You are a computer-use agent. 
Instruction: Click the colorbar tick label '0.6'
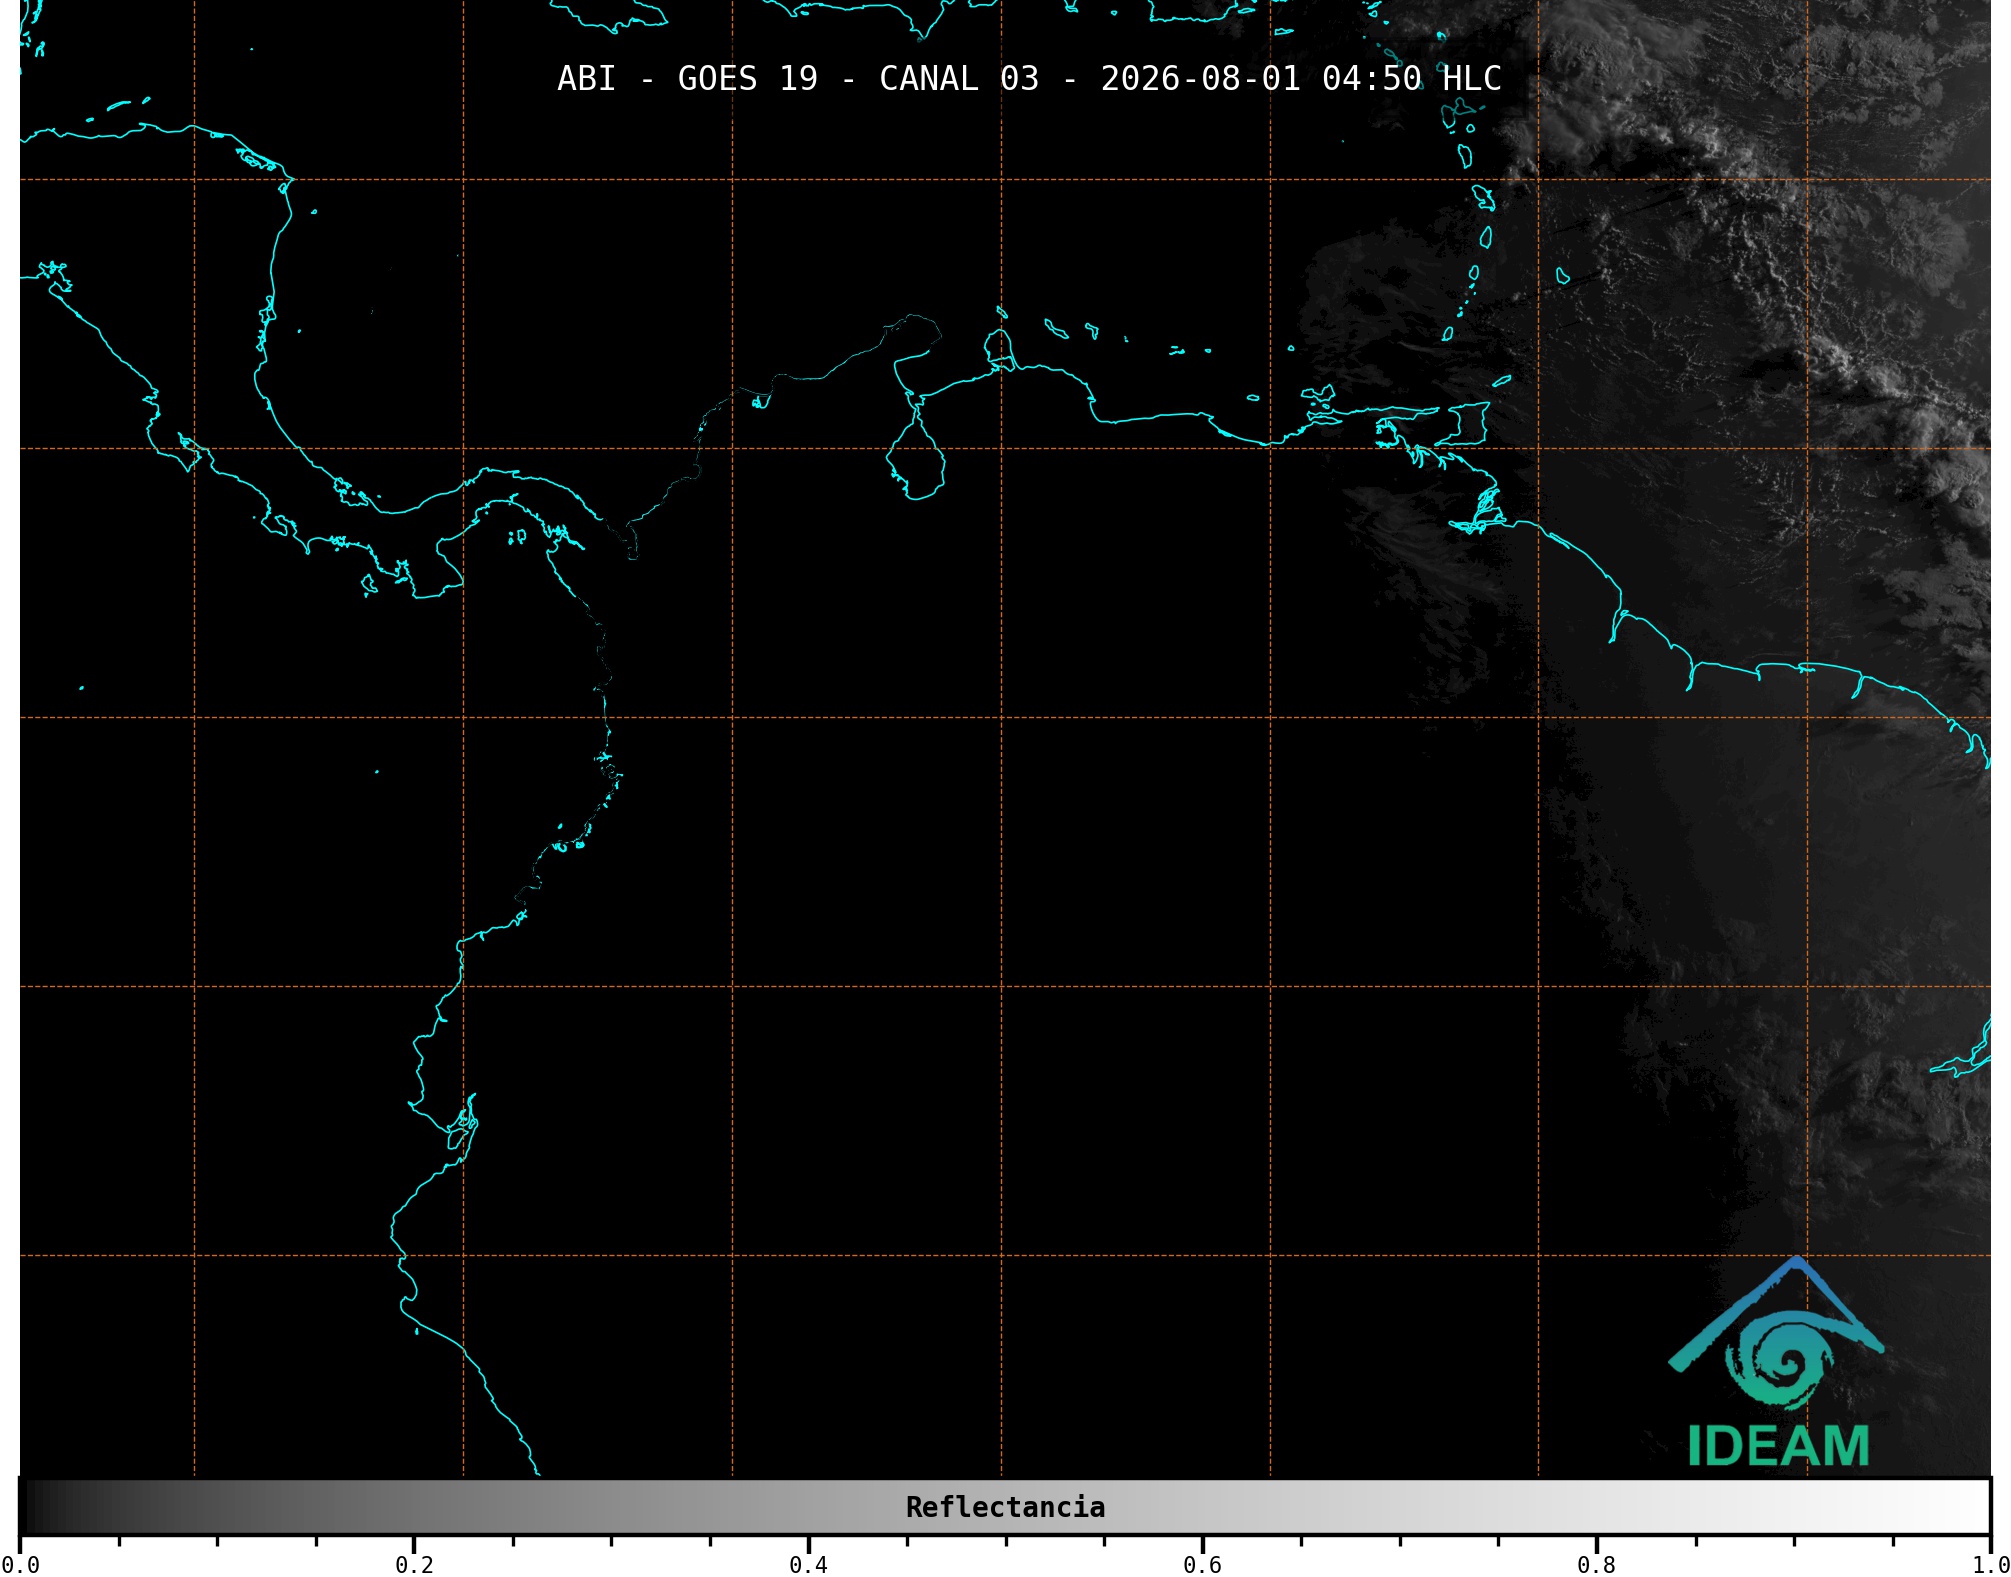[x=1202, y=1565]
